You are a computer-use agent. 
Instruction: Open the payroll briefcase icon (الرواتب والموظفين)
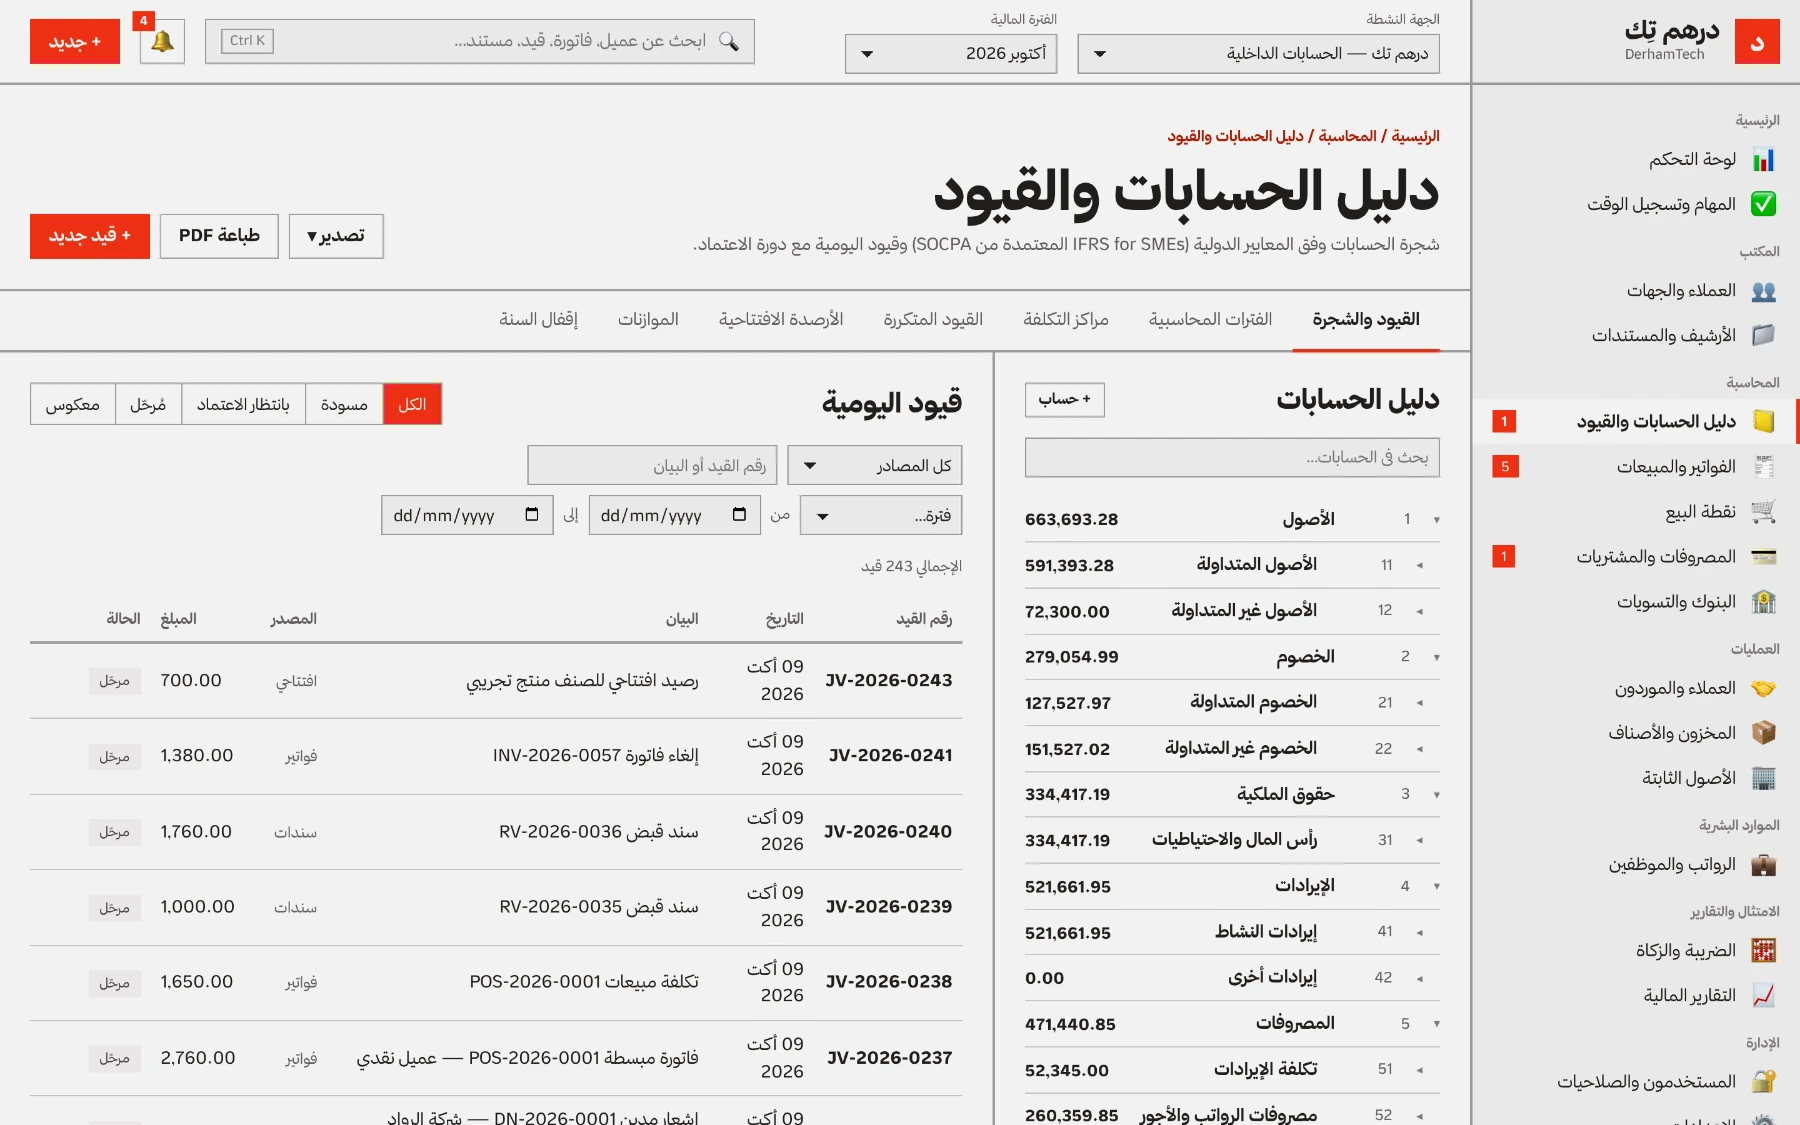click(1763, 865)
